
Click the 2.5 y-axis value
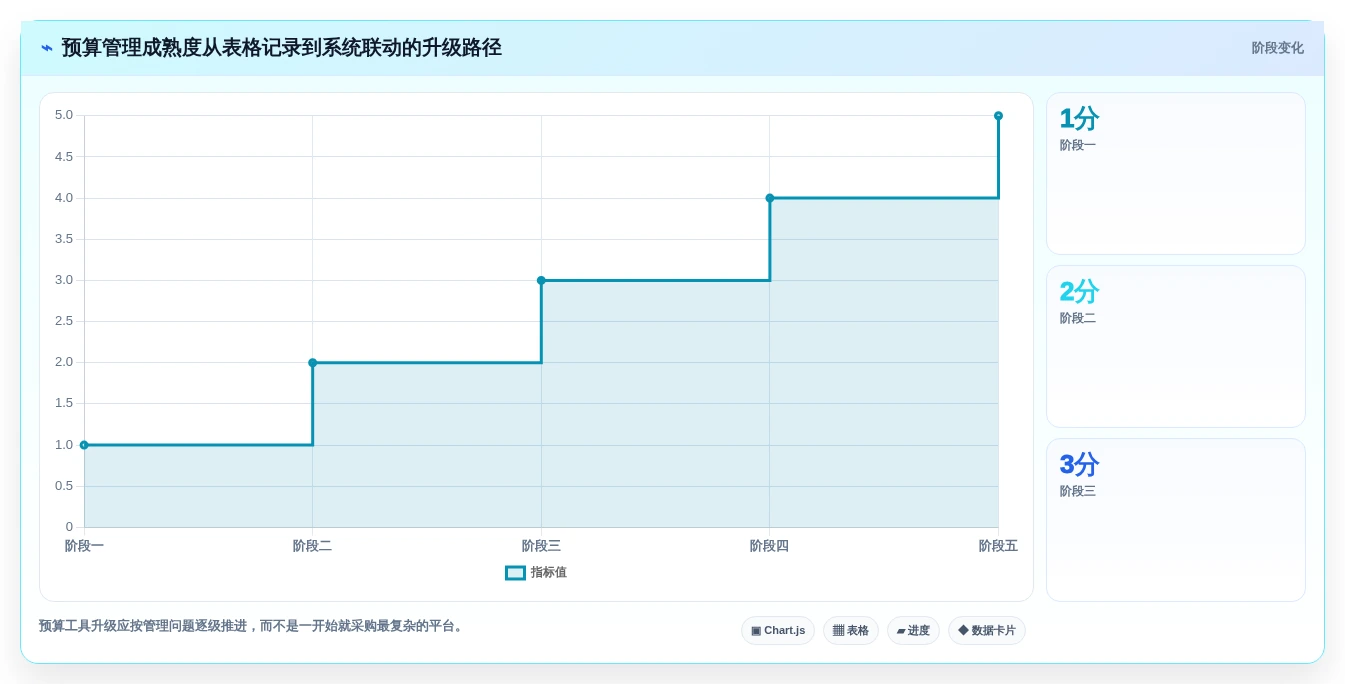tap(64, 321)
